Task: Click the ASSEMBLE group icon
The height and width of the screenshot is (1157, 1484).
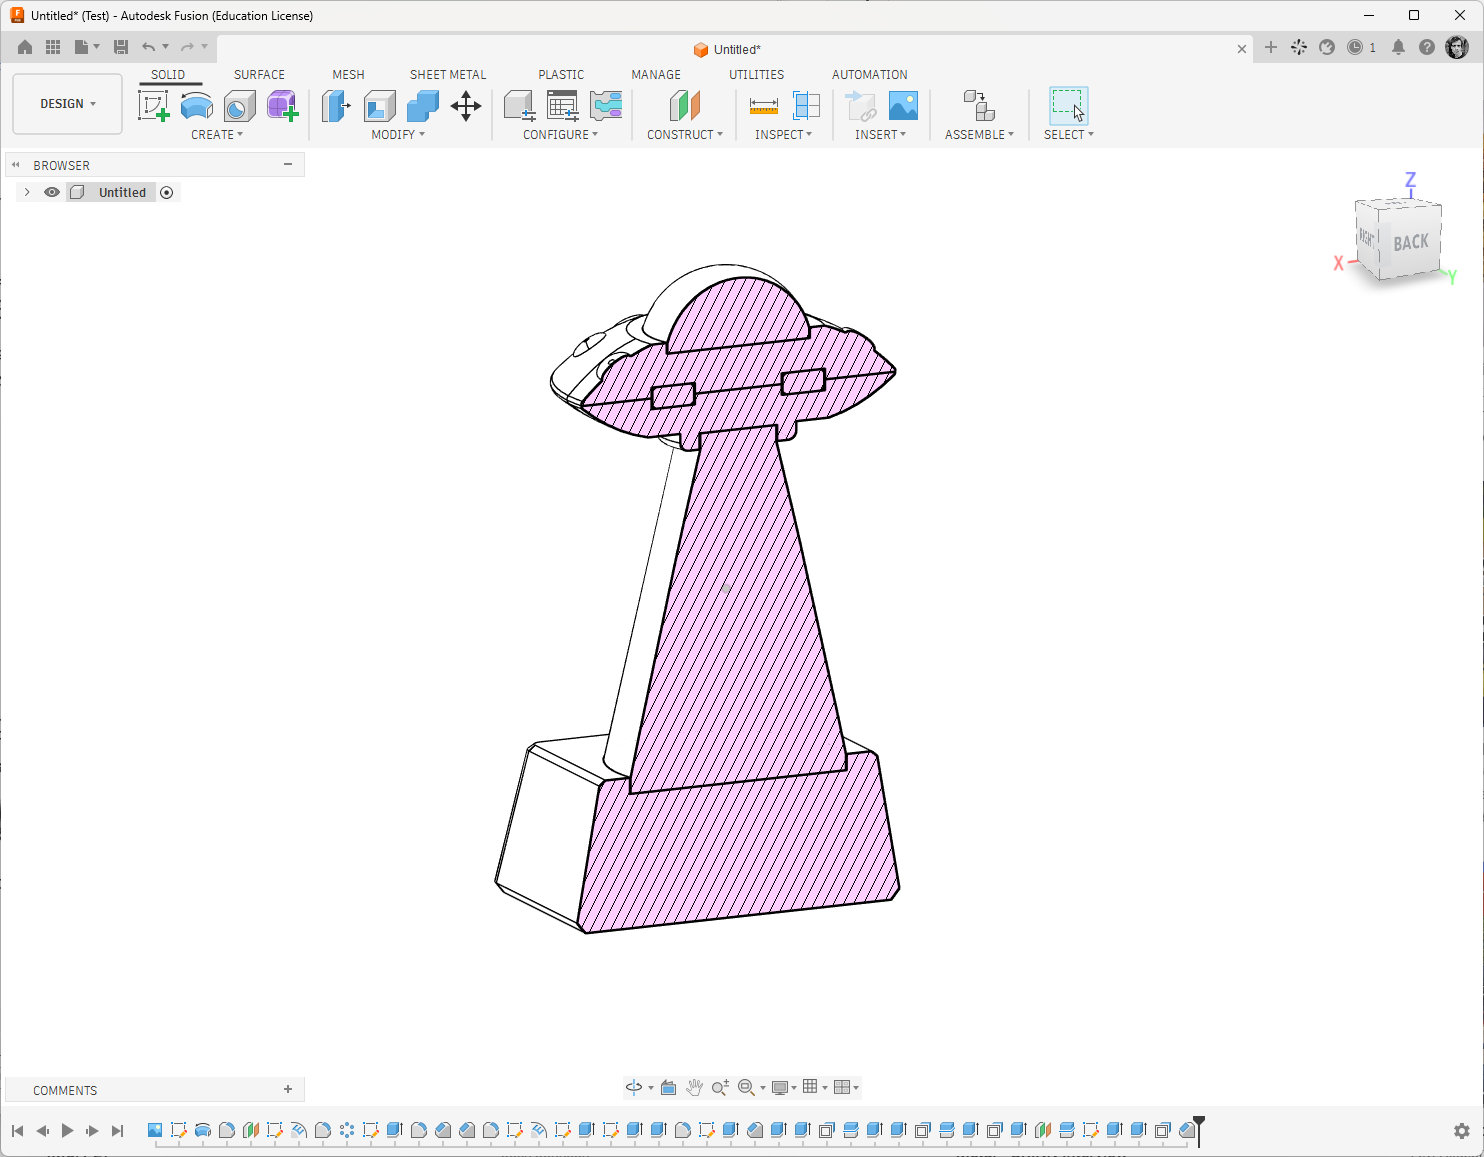Action: coord(979,105)
